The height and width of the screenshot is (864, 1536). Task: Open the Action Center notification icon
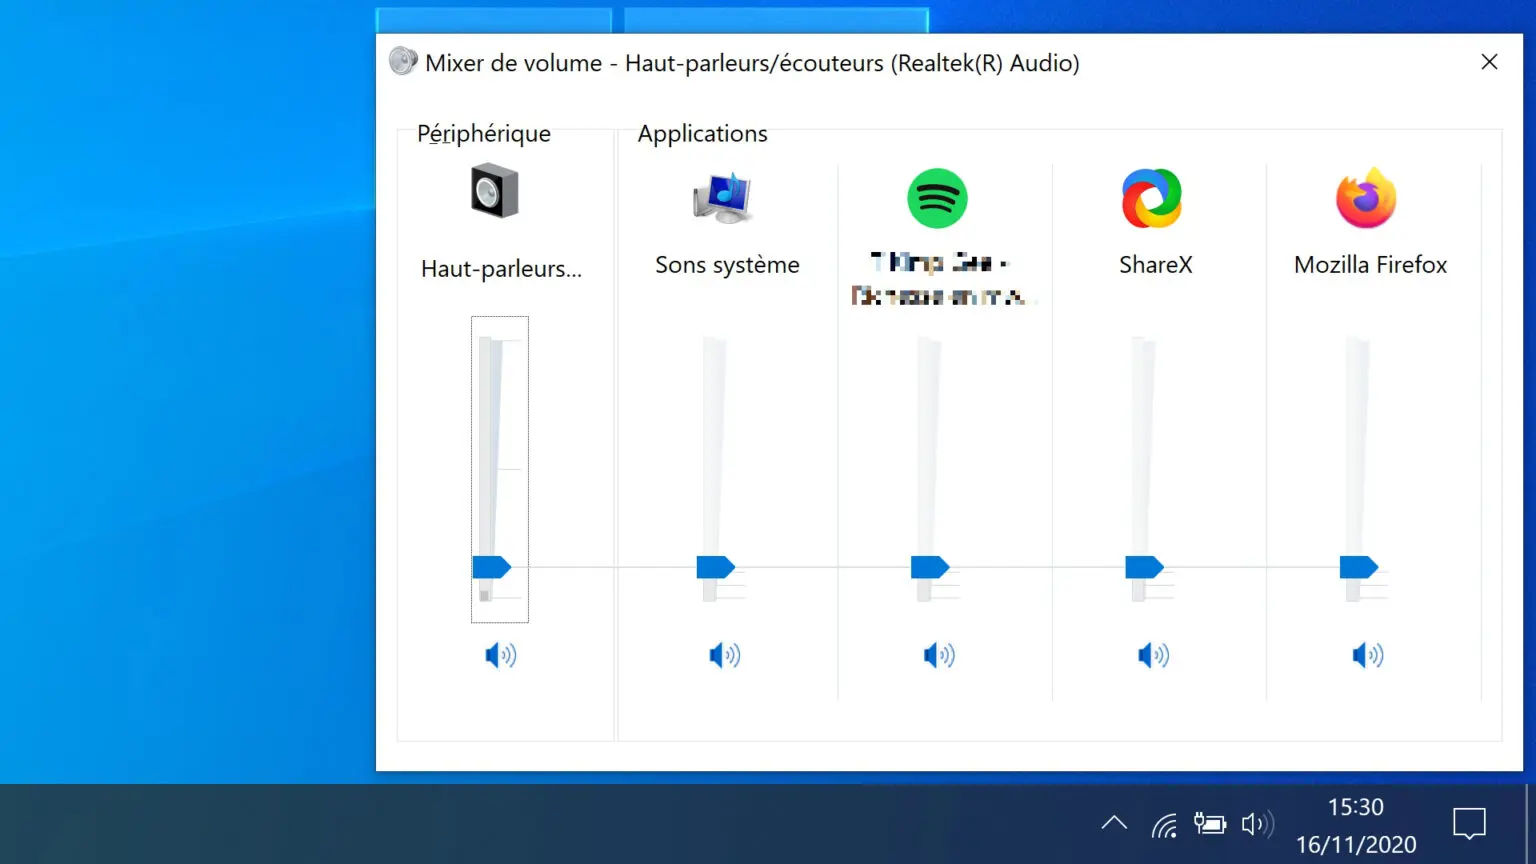pyautogui.click(x=1468, y=823)
